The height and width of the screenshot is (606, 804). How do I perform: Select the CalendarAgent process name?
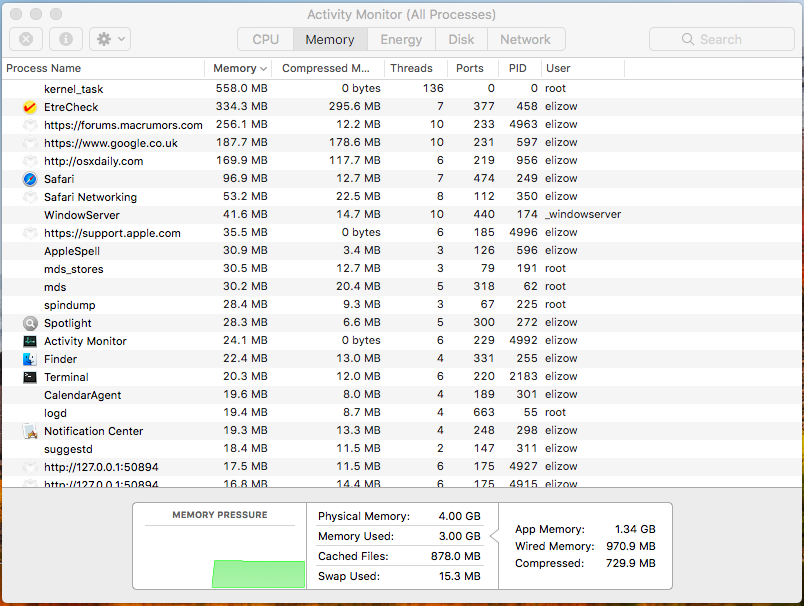point(83,395)
